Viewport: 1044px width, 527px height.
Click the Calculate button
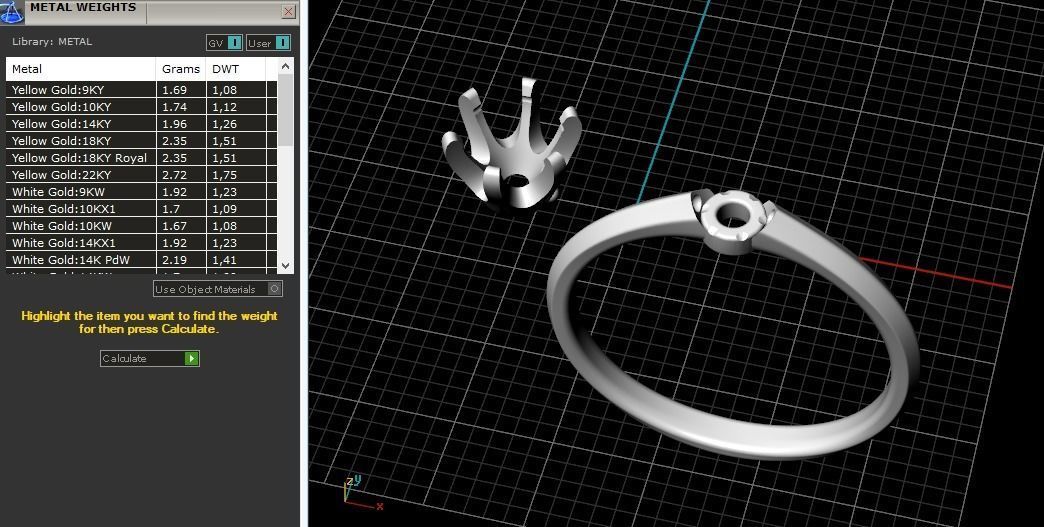tap(150, 358)
